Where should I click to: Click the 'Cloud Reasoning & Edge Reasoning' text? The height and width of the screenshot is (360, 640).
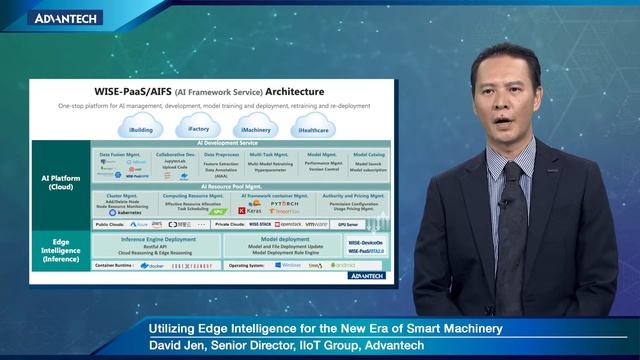[x=155, y=253]
